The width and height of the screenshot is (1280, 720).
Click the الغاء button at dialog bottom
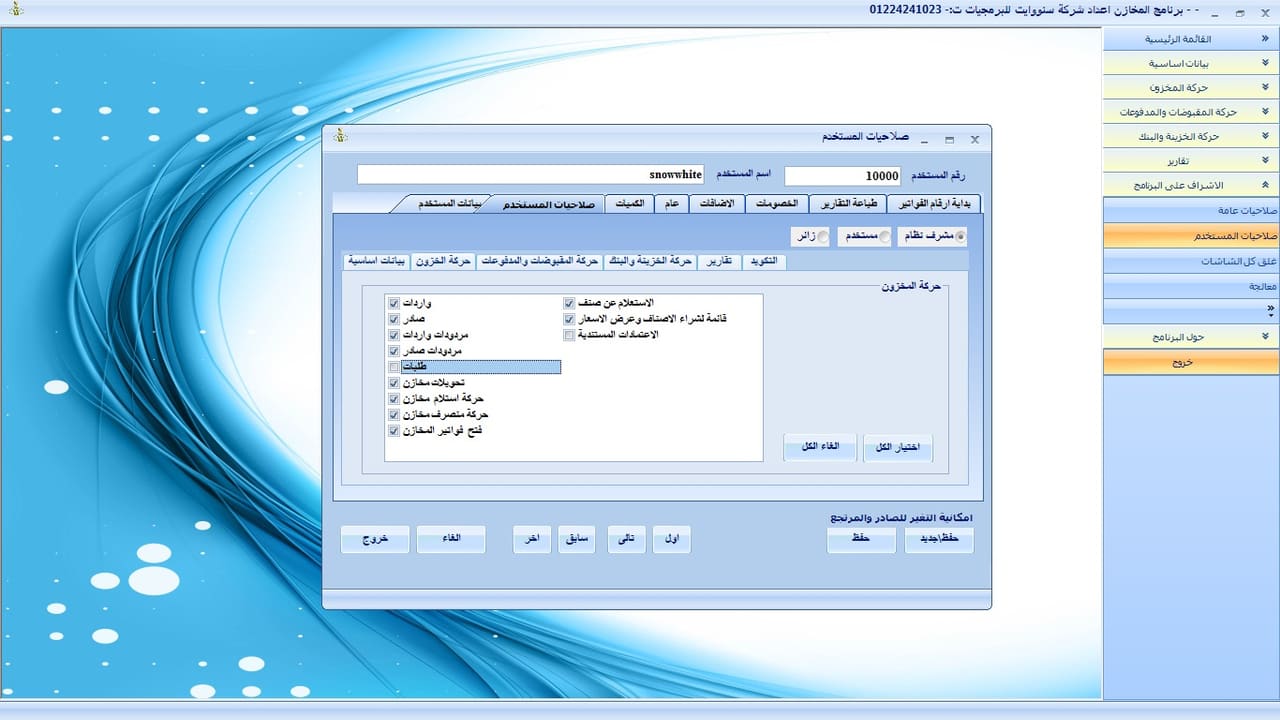[451, 540]
